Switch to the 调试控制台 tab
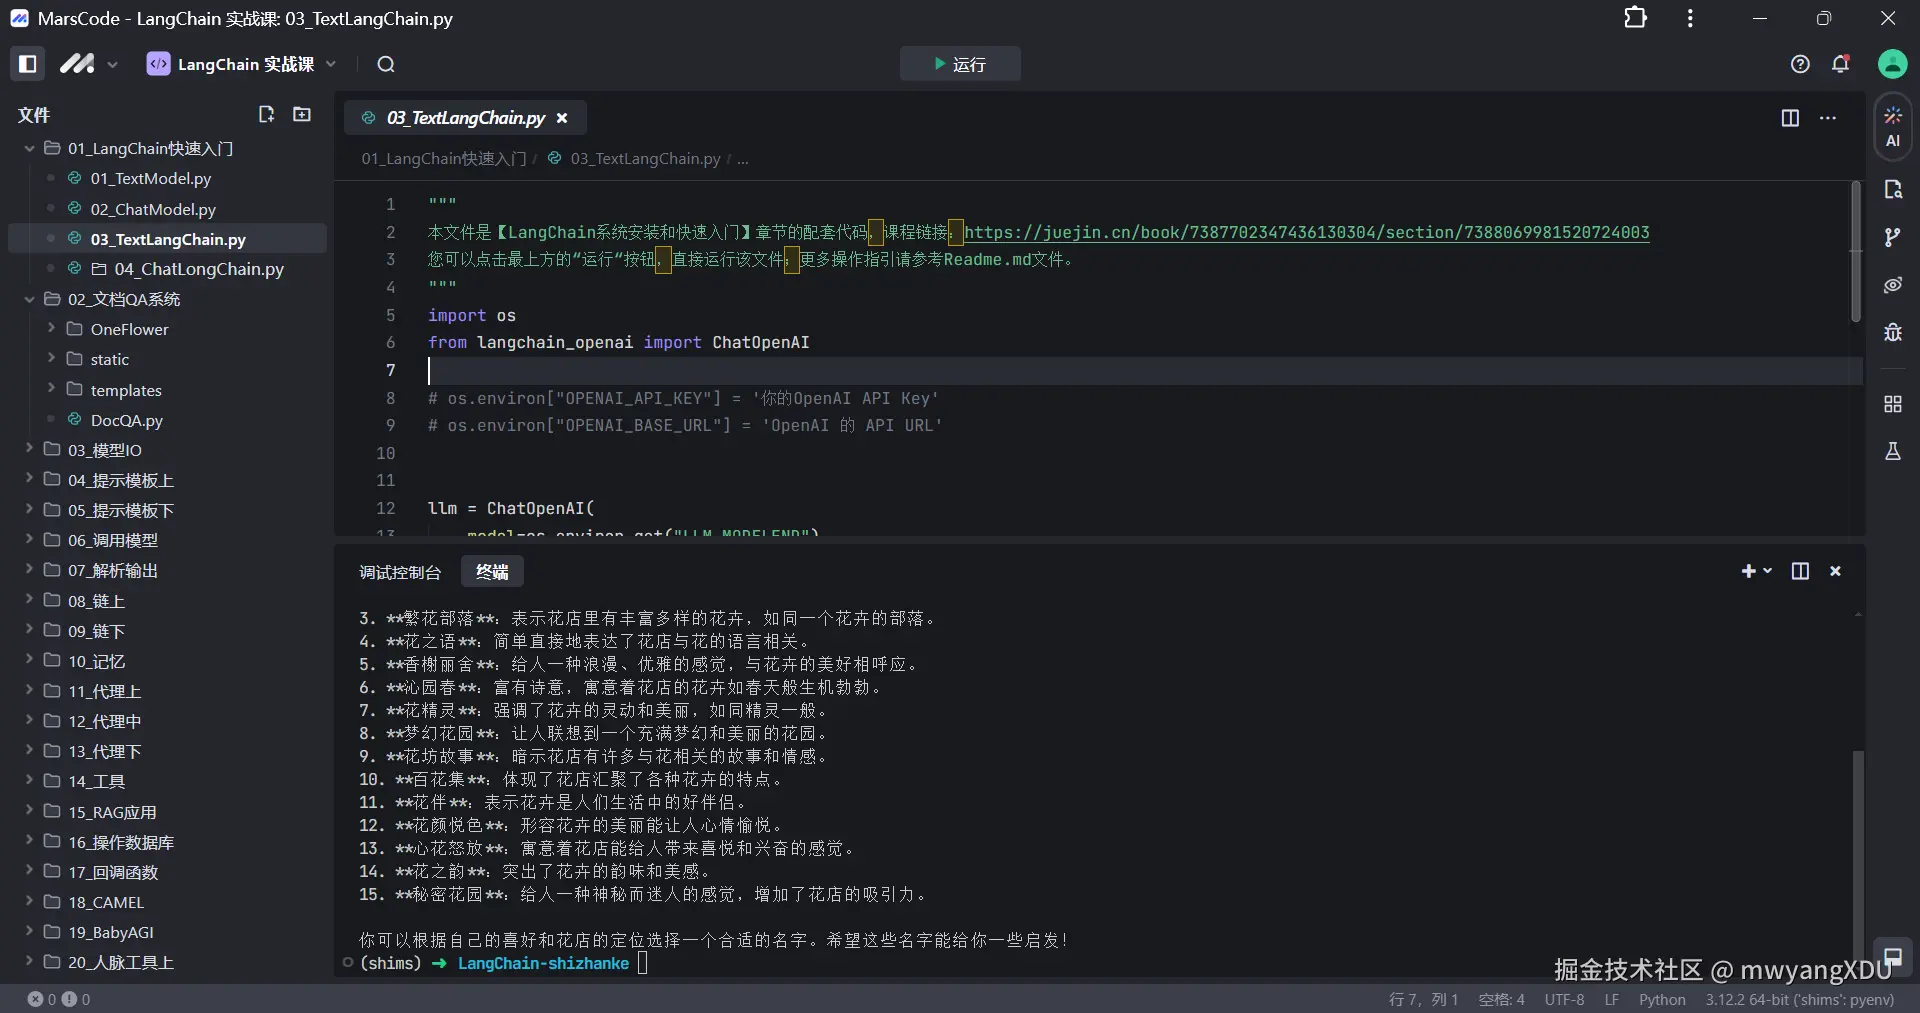The width and height of the screenshot is (1920, 1013). pyautogui.click(x=400, y=572)
